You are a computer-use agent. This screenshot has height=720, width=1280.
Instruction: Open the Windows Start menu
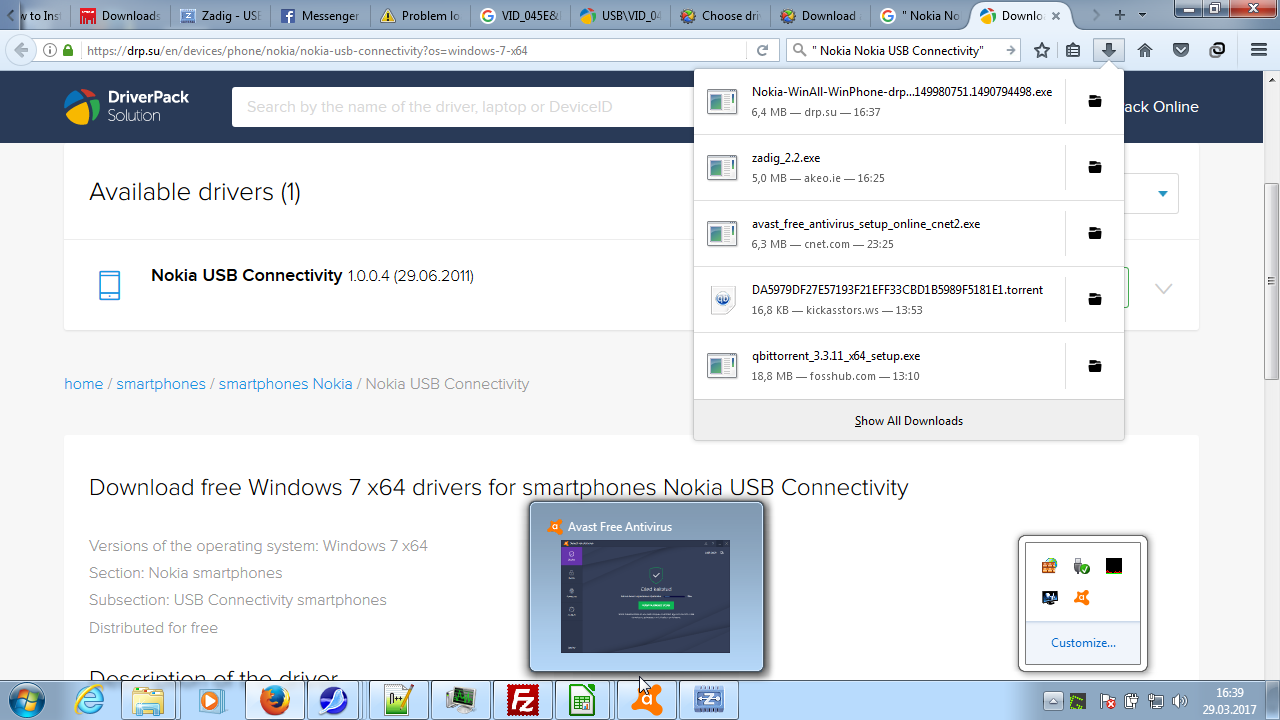coord(26,700)
